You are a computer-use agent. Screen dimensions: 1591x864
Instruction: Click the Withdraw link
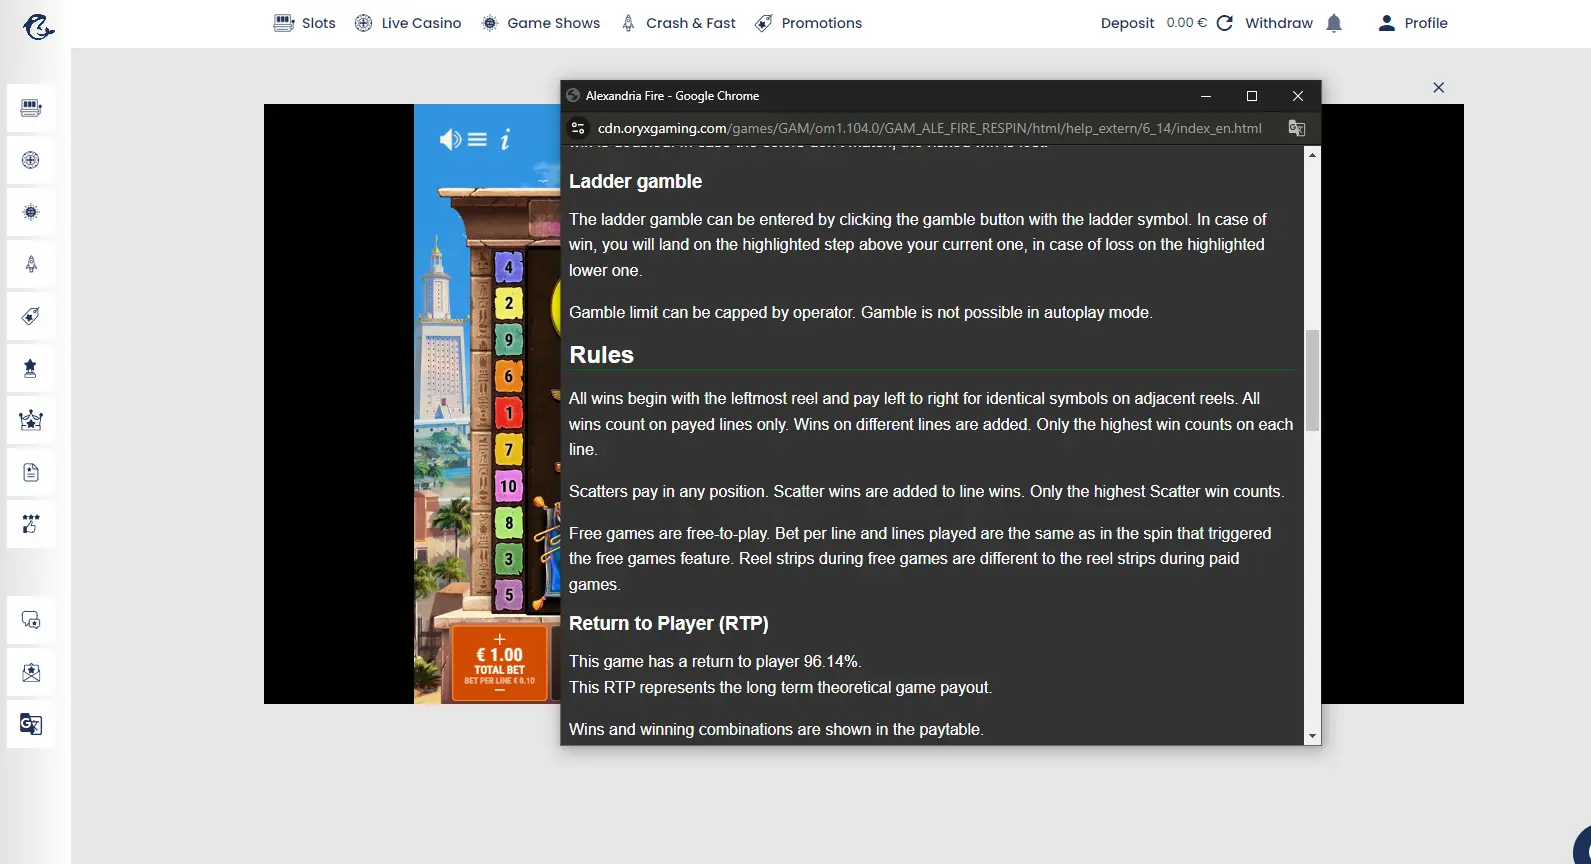pyautogui.click(x=1279, y=23)
